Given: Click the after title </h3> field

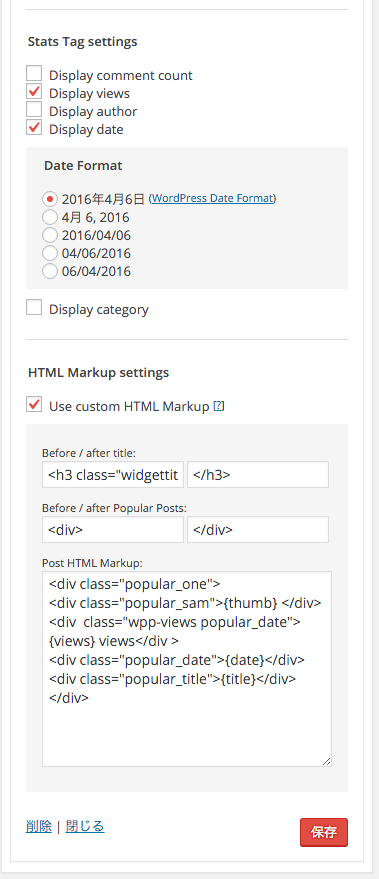Looking at the screenshot, I should (x=258, y=475).
